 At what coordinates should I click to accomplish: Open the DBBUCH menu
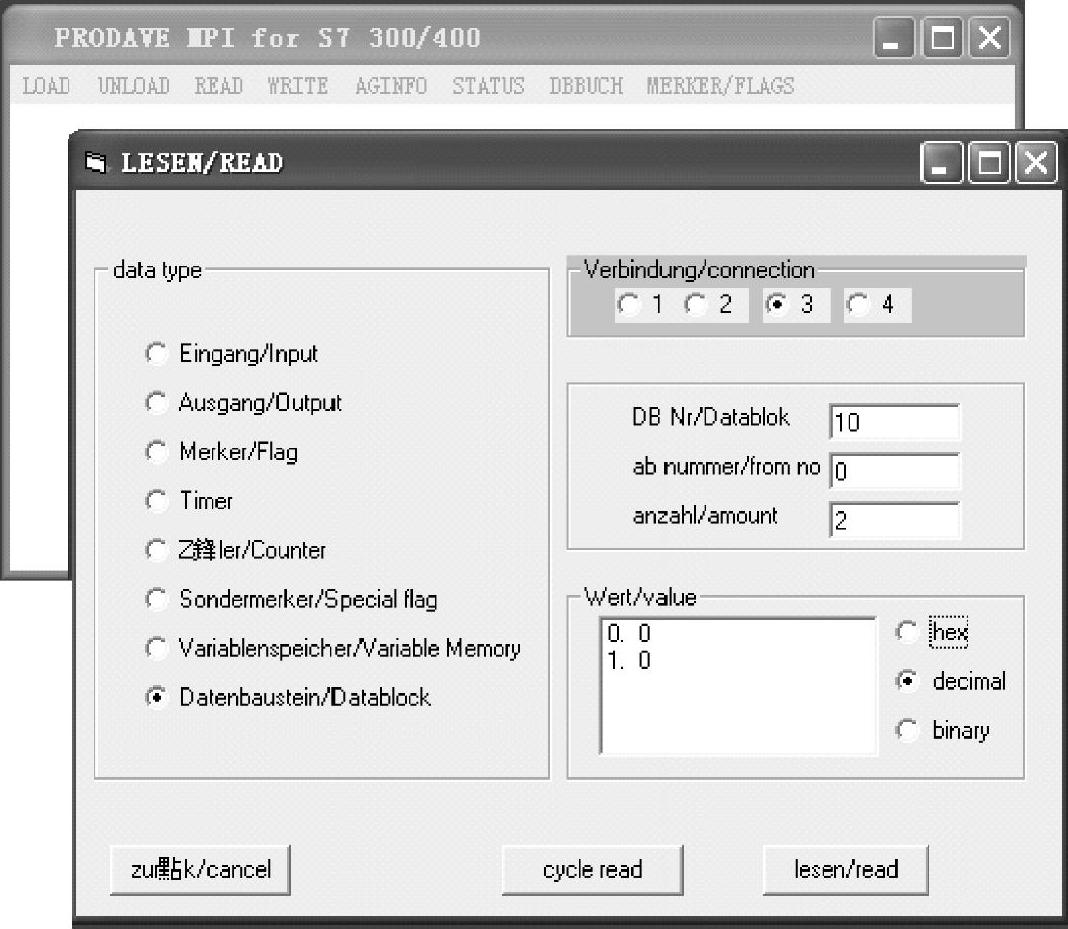(x=586, y=86)
